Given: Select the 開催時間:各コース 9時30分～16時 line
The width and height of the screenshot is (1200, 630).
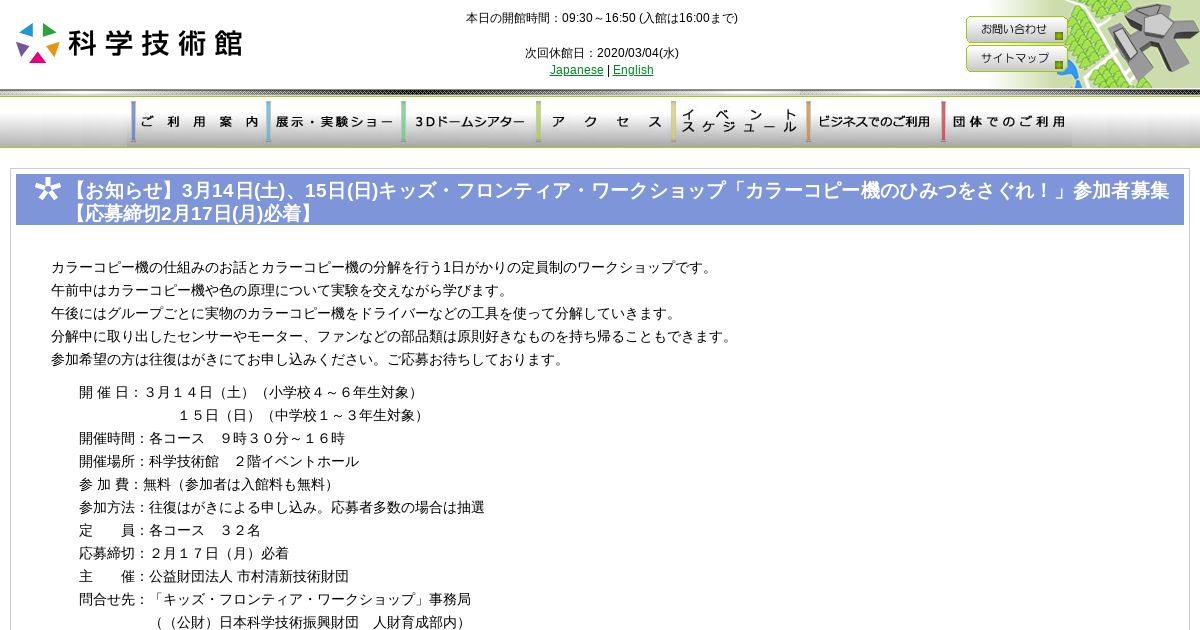Looking at the screenshot, I should 212,438.
